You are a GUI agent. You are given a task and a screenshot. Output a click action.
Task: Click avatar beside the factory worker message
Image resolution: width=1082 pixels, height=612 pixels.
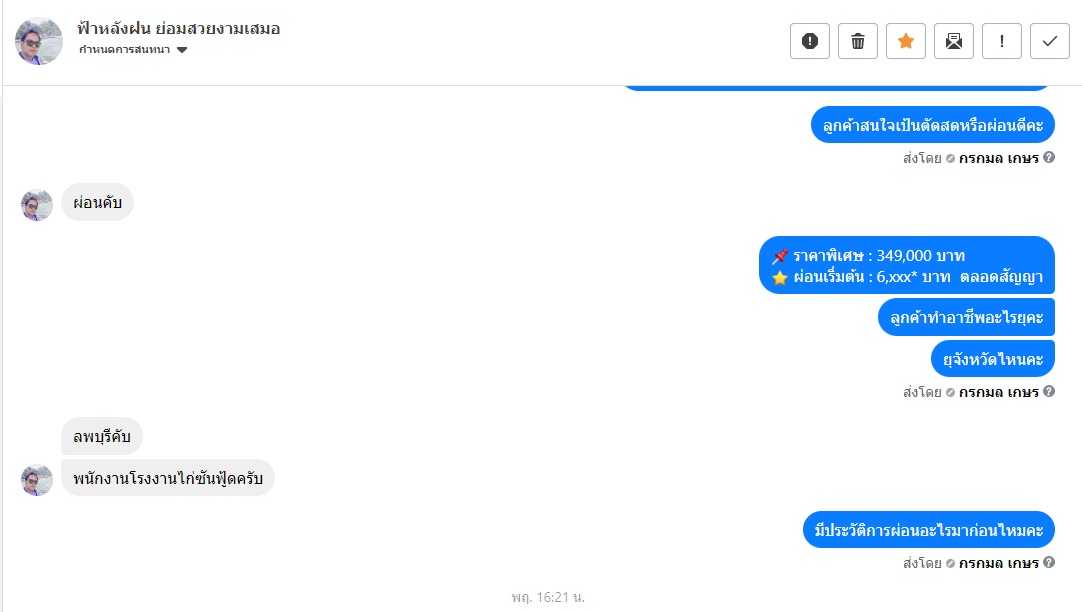(x=37, y=480)
